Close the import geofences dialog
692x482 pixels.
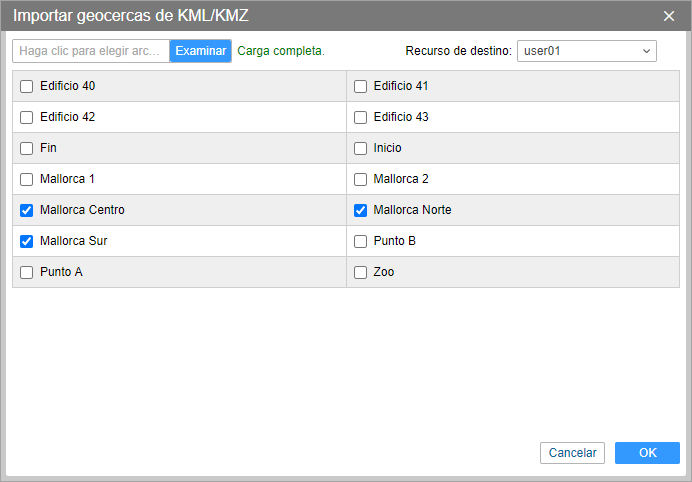pyautogui.click(x=669, y=16)
